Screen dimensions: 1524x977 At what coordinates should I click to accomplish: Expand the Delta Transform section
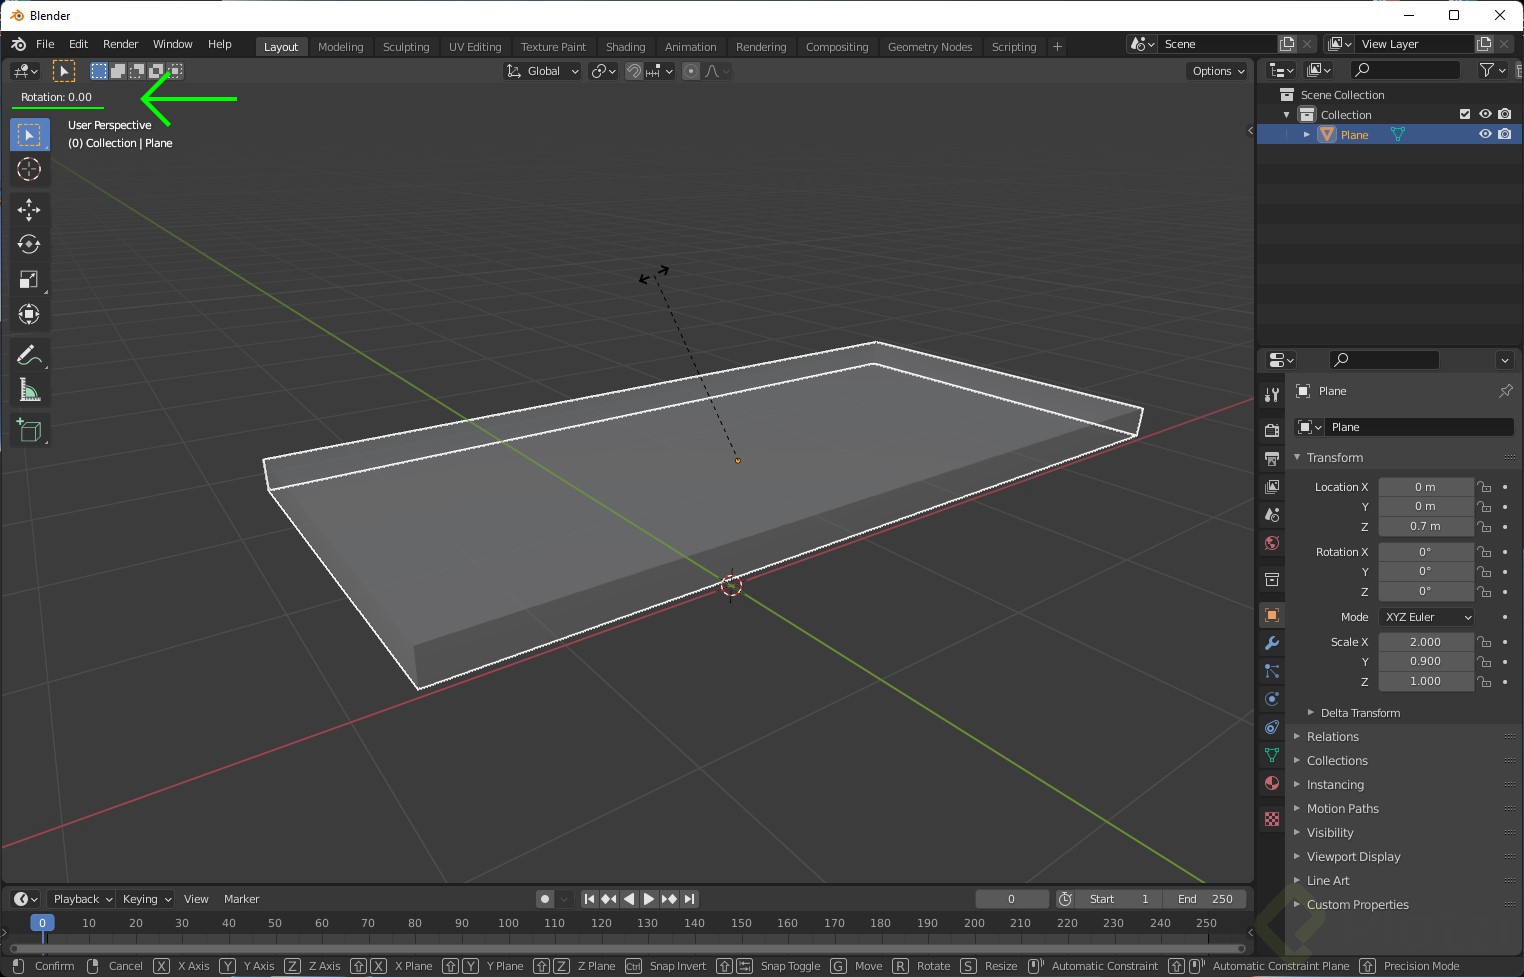pos(1359,713)
